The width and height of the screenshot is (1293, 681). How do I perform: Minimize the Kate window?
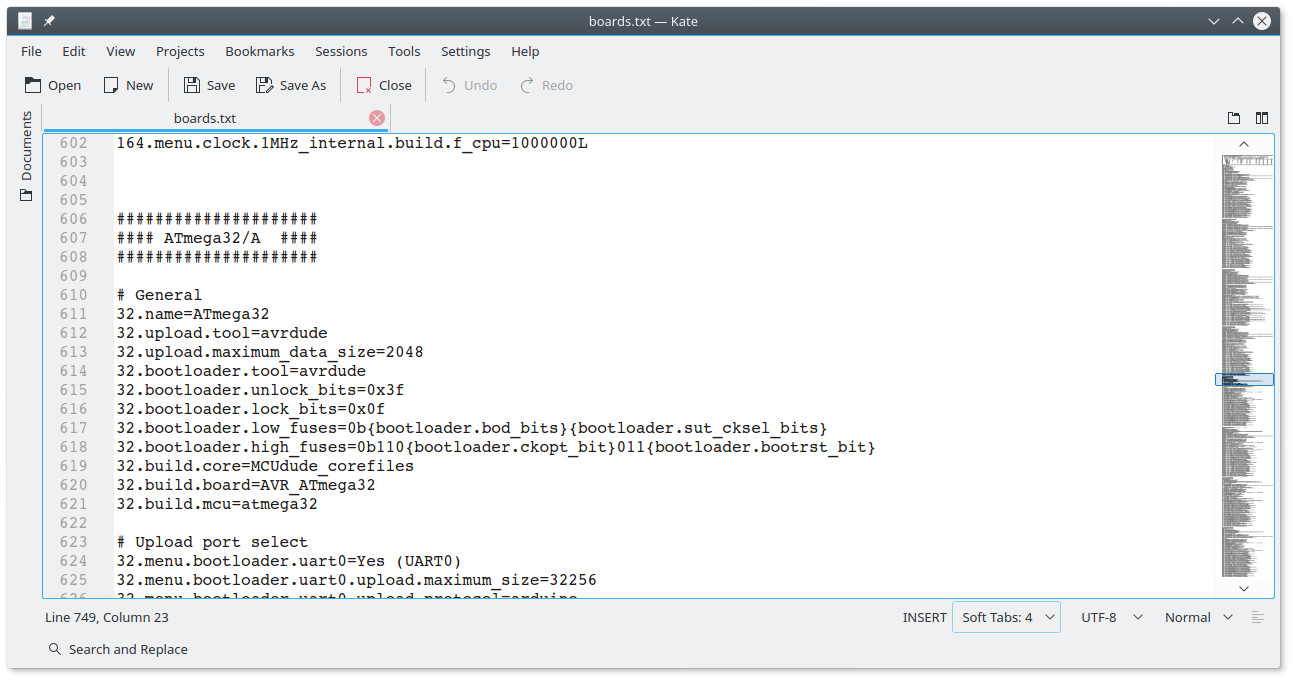click(1214, 21)
